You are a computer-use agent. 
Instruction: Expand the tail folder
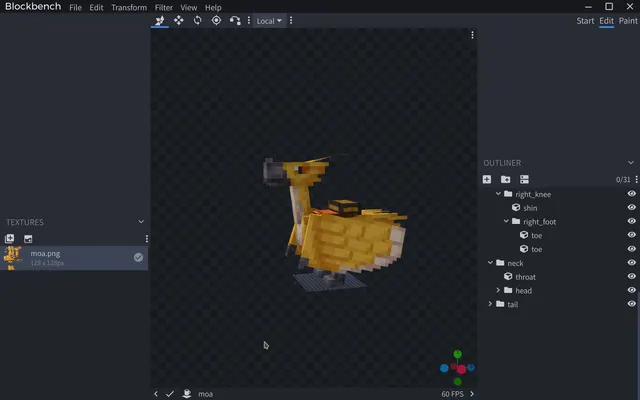pos(490,304)
